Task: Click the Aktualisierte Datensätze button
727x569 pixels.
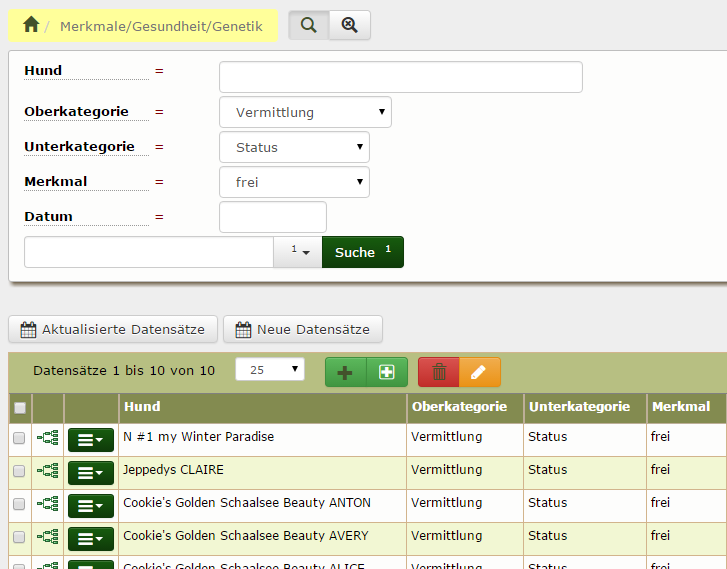Action: [x=112, y=329]
